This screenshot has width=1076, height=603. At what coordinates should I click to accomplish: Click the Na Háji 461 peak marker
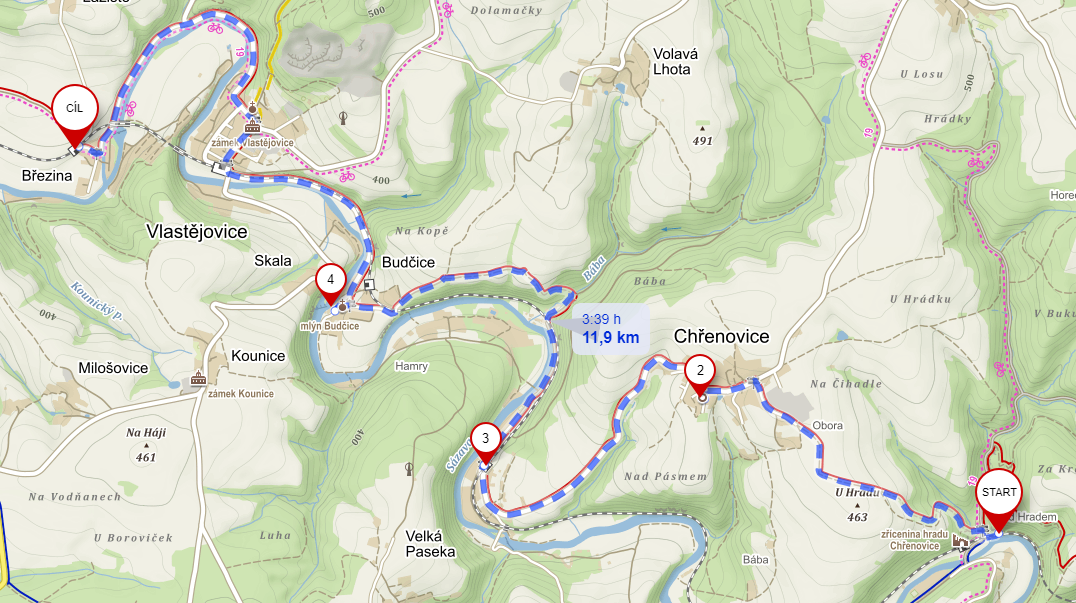click(145, 445)
